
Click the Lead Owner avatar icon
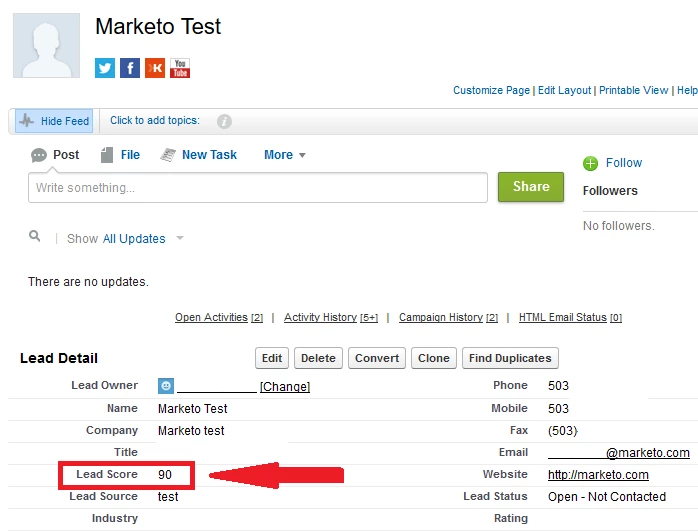pos(166,386)
